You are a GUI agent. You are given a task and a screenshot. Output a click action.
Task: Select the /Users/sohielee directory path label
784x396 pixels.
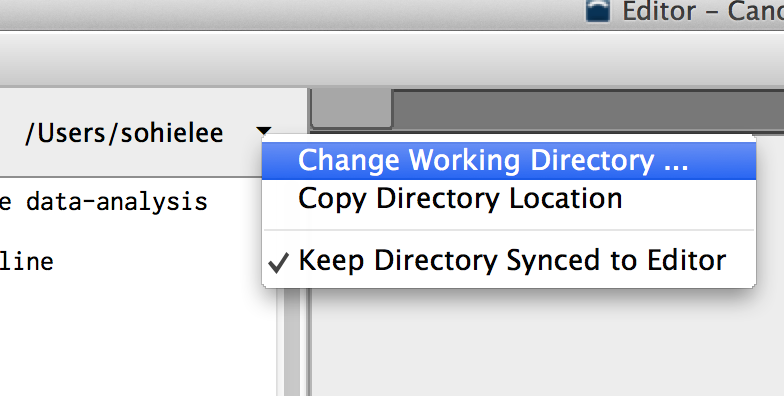tap(124, 133)
